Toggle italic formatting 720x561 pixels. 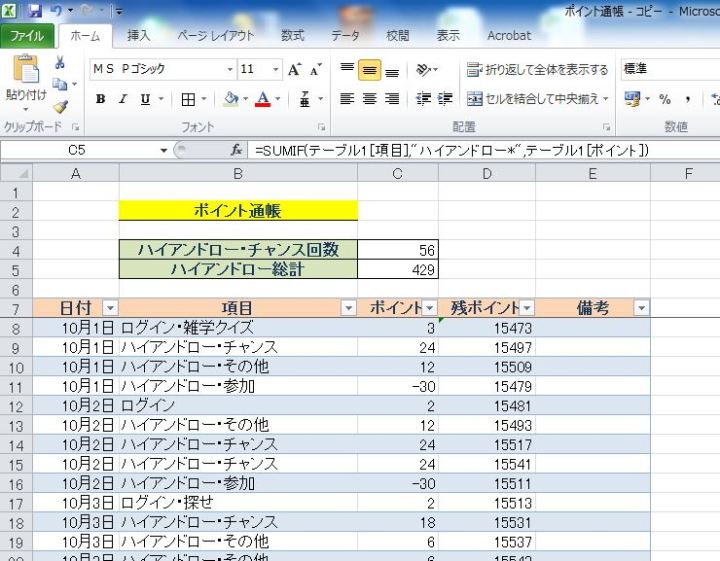(x=123, y=99)
